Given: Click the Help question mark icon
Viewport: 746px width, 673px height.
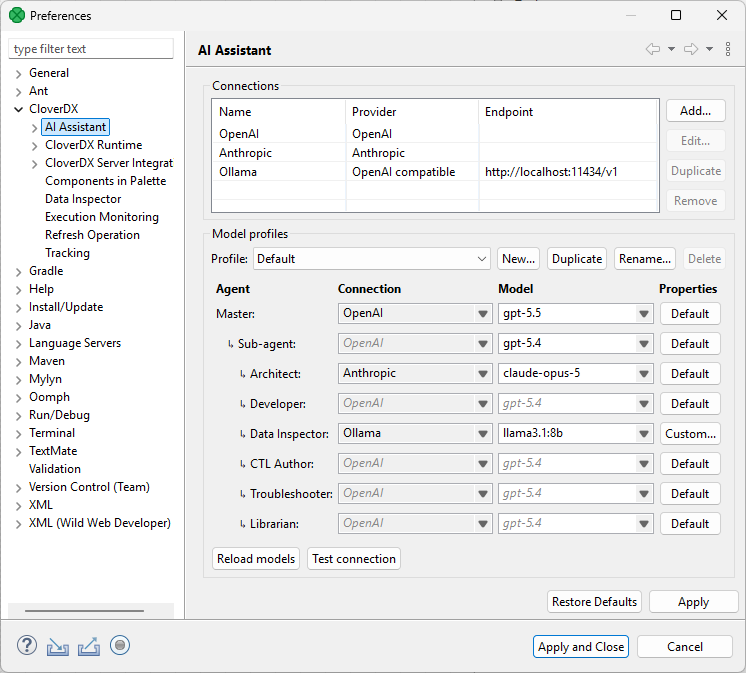Looking at the screenshot, I should pos(27,645).
